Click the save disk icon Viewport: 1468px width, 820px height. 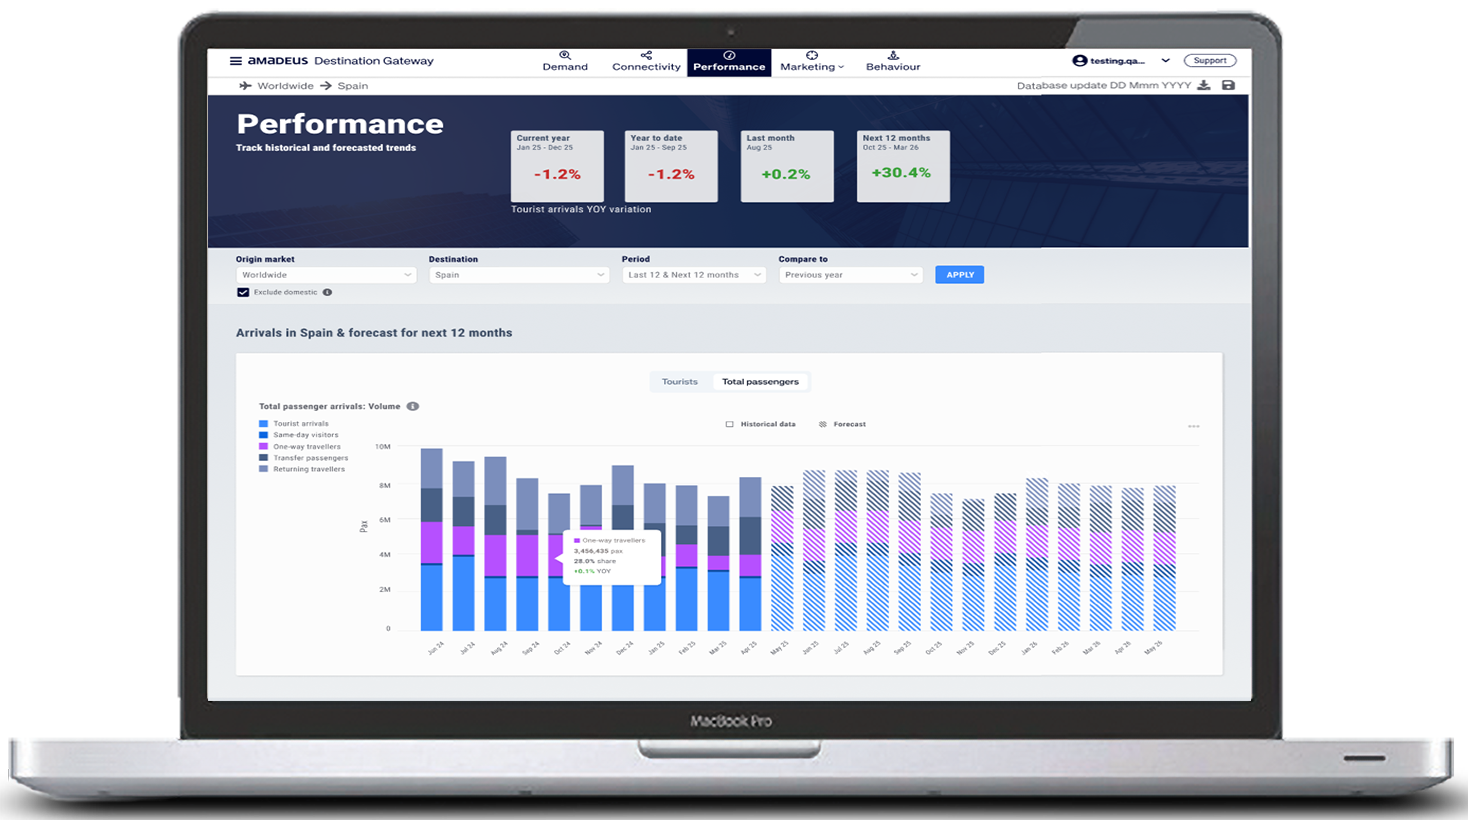pos(1228,86)
